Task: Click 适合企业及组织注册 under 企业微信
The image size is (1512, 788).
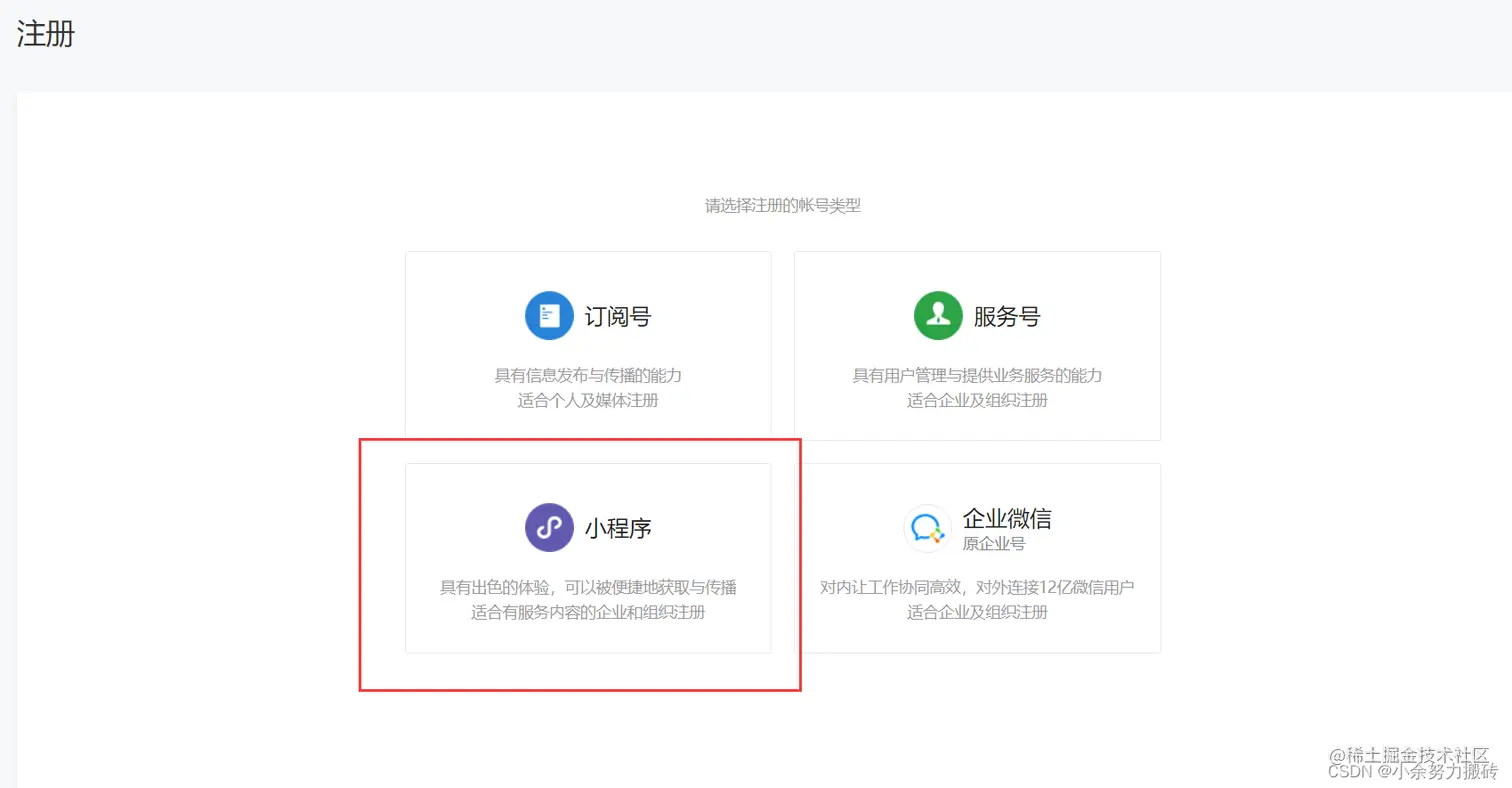Action: coord(977,611)
